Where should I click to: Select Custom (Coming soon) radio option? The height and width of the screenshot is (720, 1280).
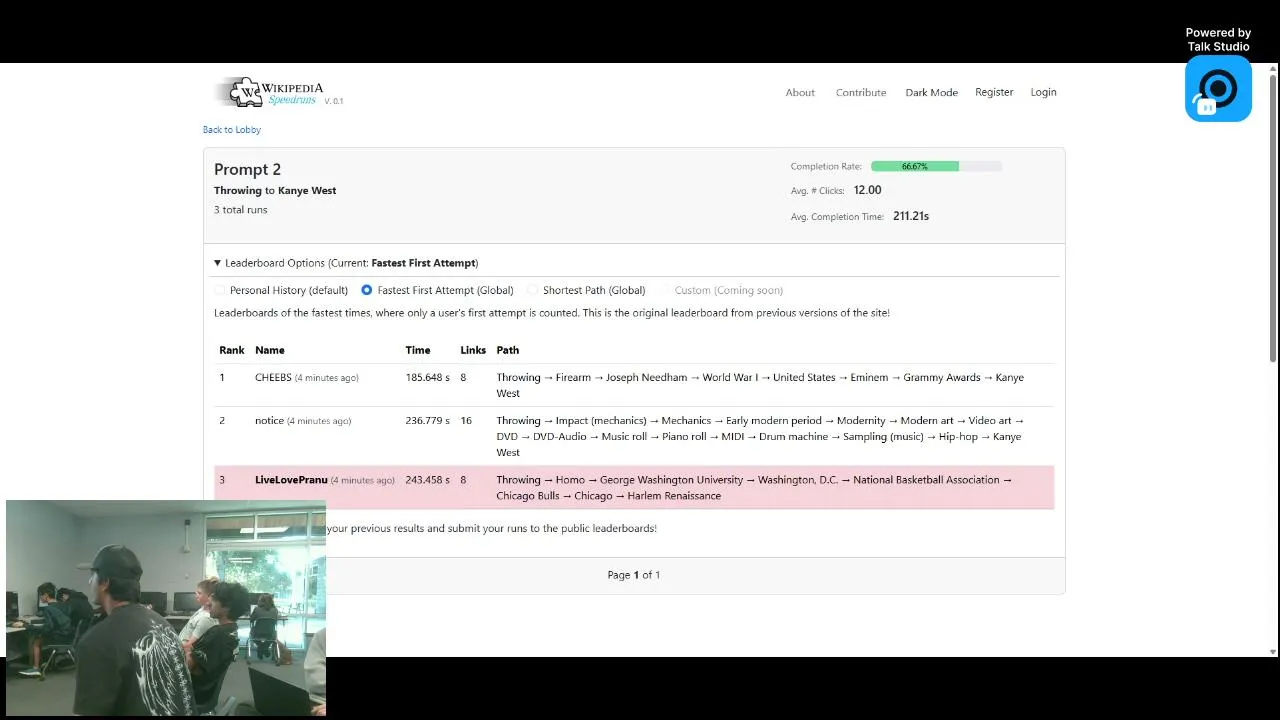coord(665,290)
